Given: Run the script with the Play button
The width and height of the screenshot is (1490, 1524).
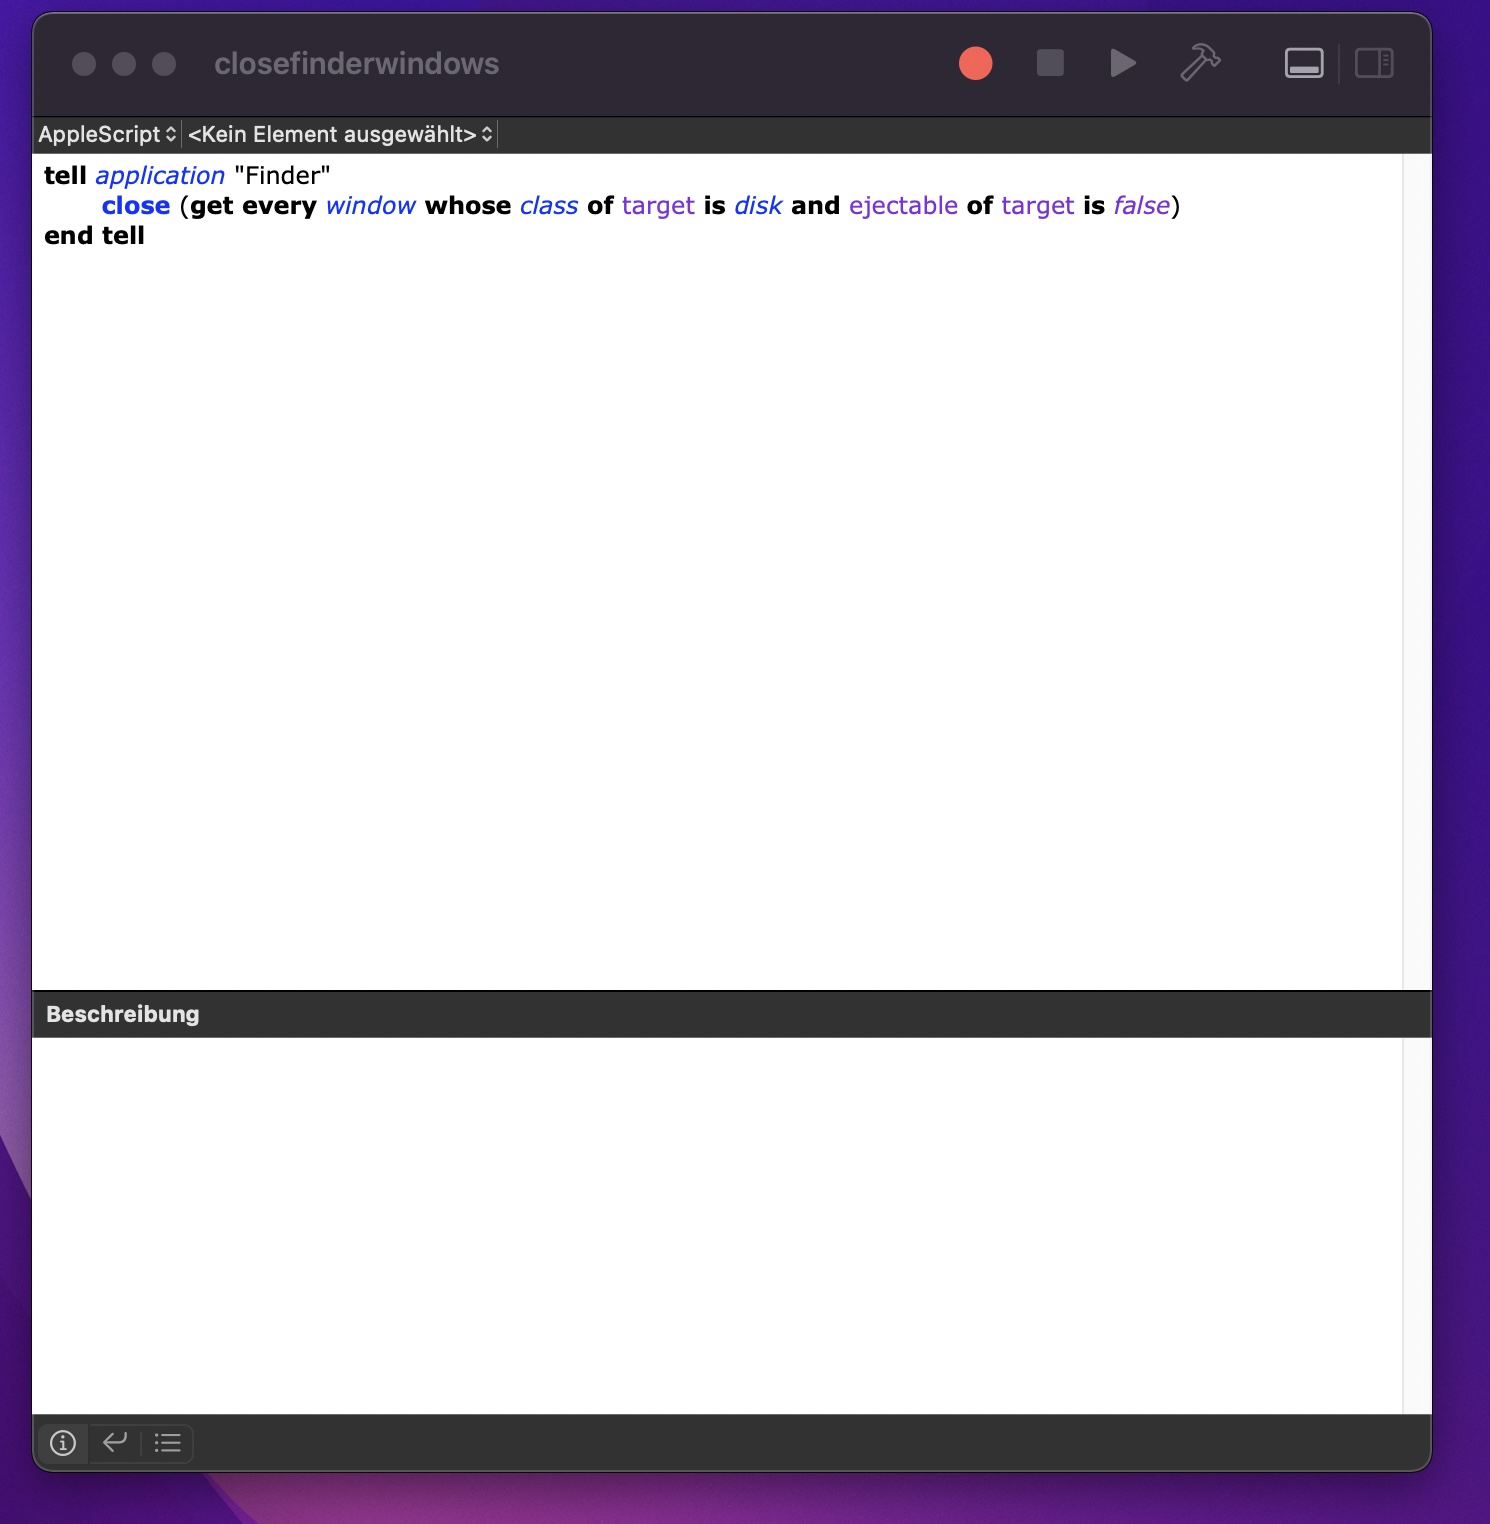Looking at the screenshot, I should [1123, 64].
